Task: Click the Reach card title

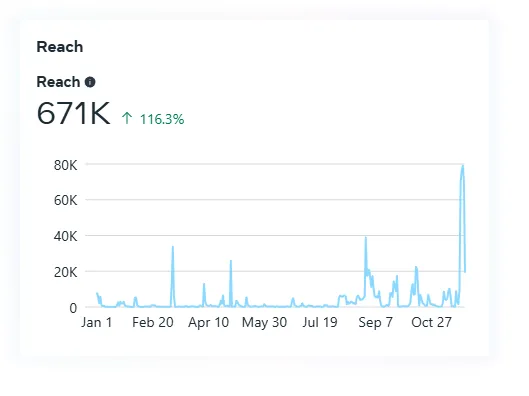Action: (60, 47)
